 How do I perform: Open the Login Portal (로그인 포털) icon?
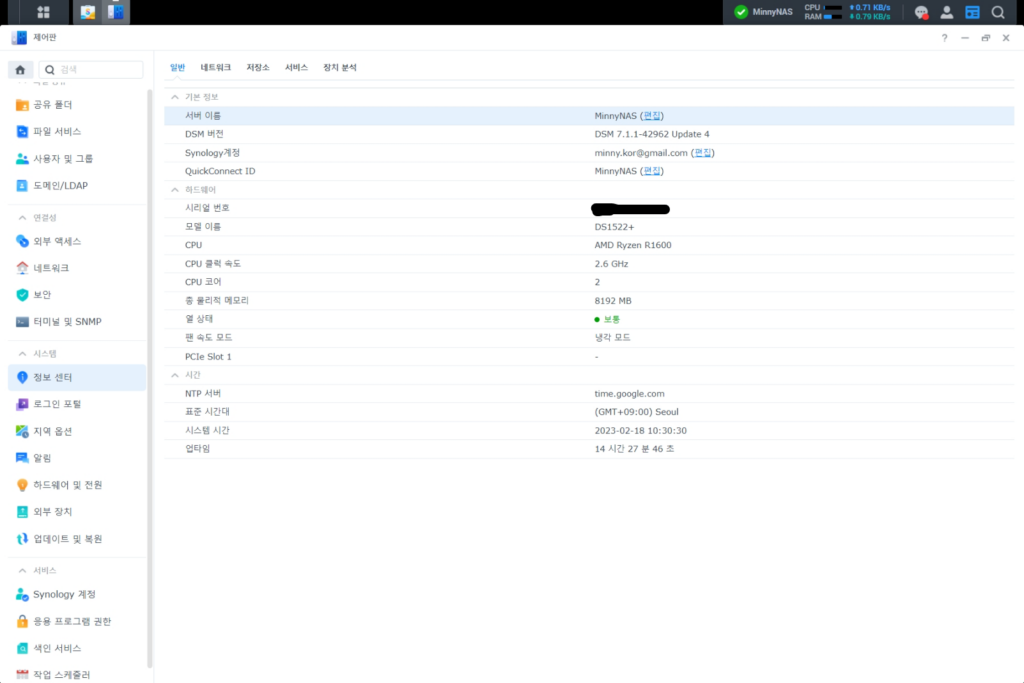pyautogui.click(x=22, y=404)
